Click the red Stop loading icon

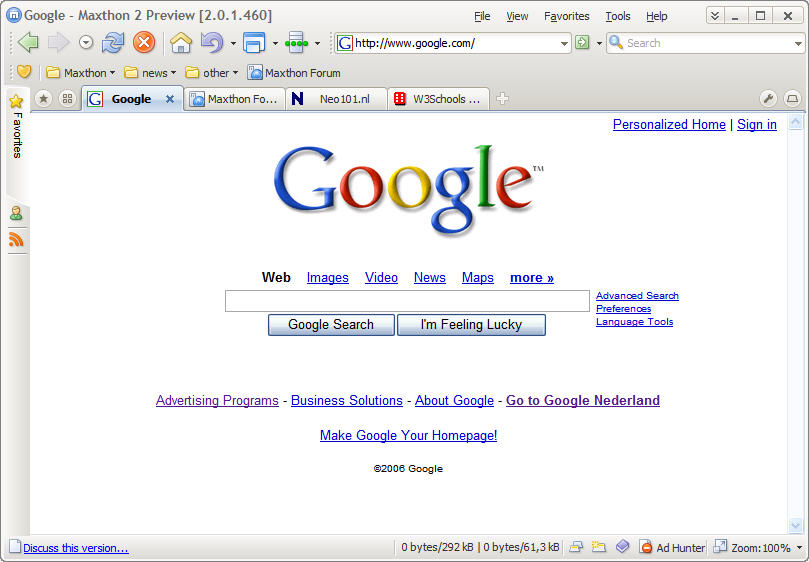[144, 42]
